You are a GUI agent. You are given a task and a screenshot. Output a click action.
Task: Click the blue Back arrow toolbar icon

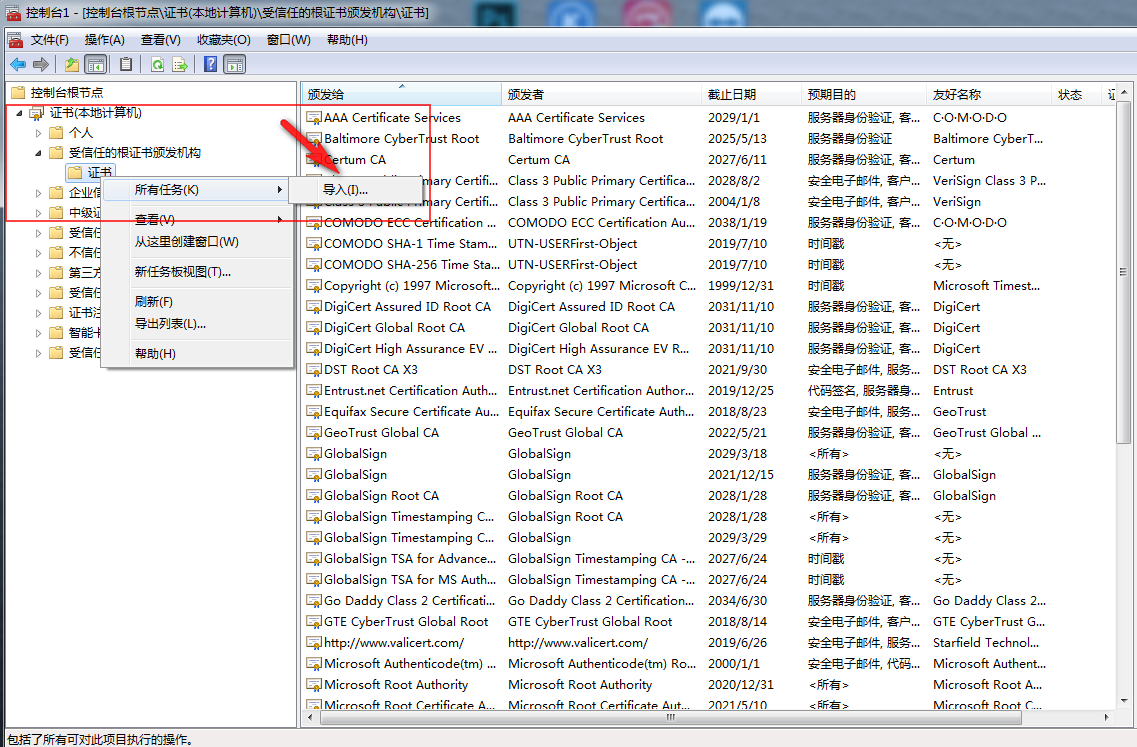coord(18,65)
